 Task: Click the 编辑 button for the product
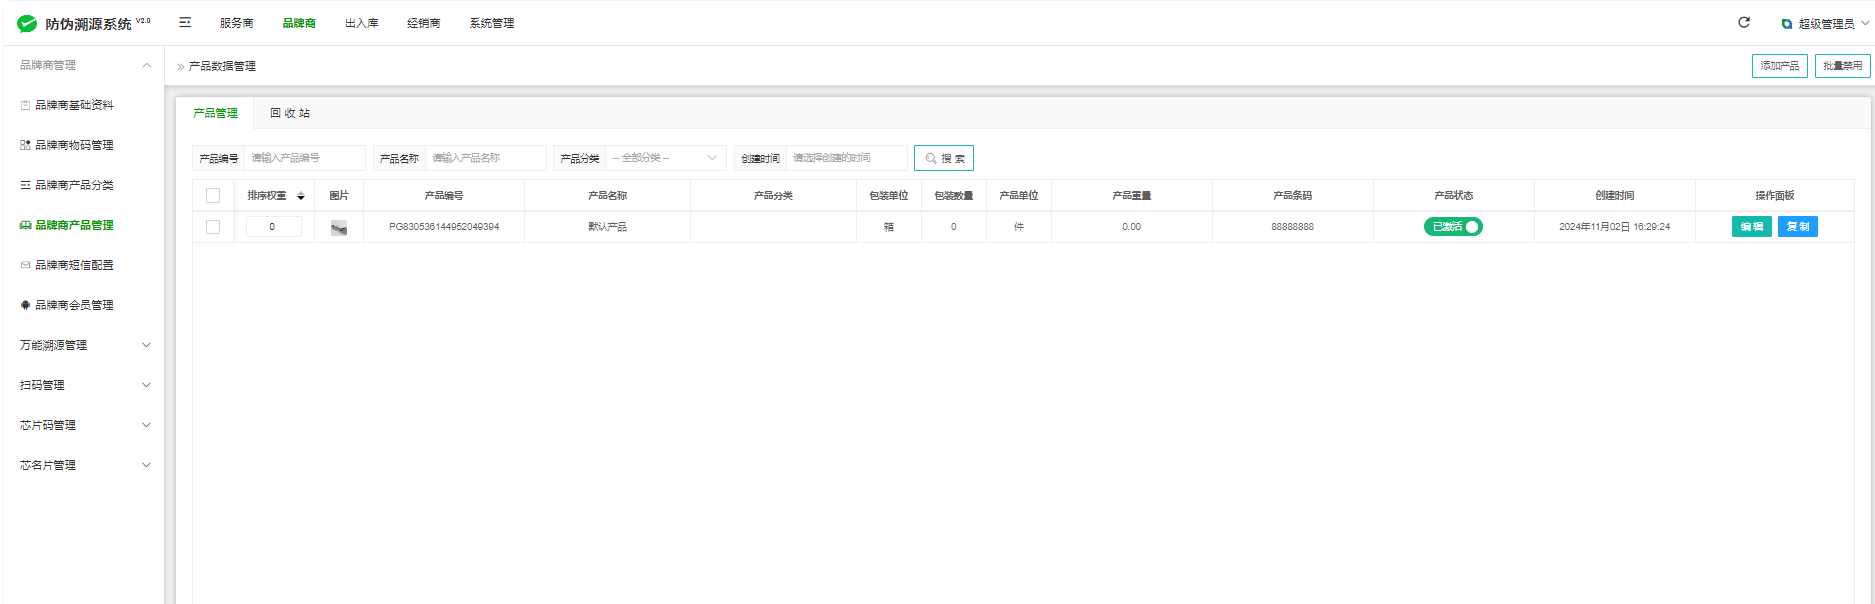tap(1751, 227)
